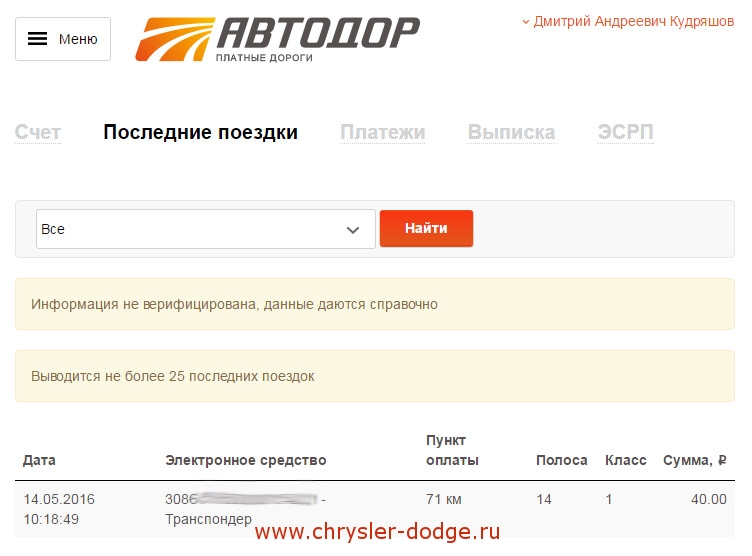This screenshot has width=752, height=556.
Task: Select the Последние поездки tab
Action: click(200, 132)
